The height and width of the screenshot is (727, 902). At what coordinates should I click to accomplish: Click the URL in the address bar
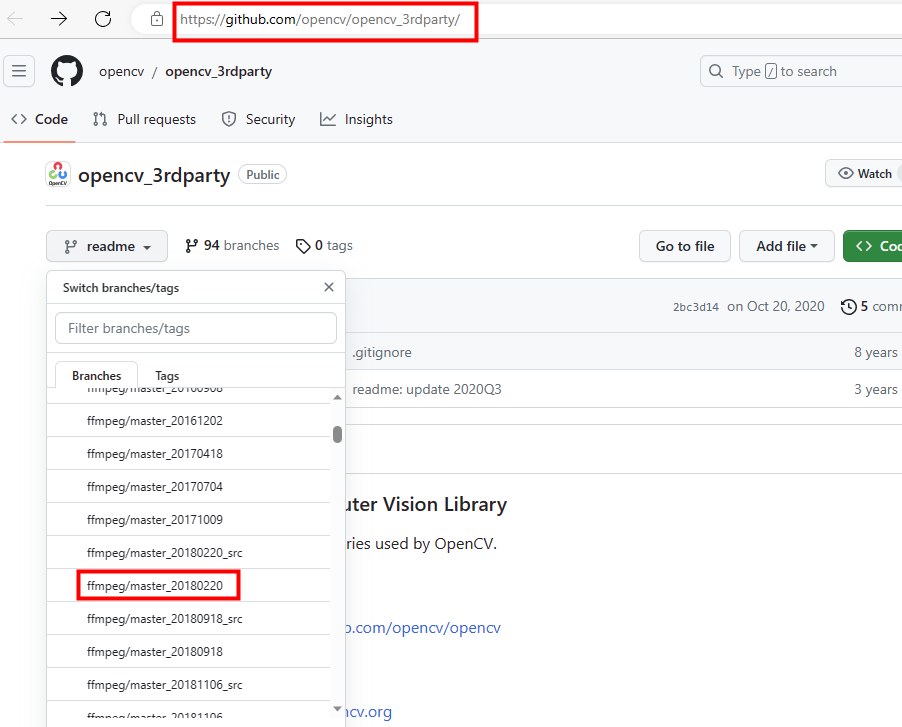pos(320,20)
